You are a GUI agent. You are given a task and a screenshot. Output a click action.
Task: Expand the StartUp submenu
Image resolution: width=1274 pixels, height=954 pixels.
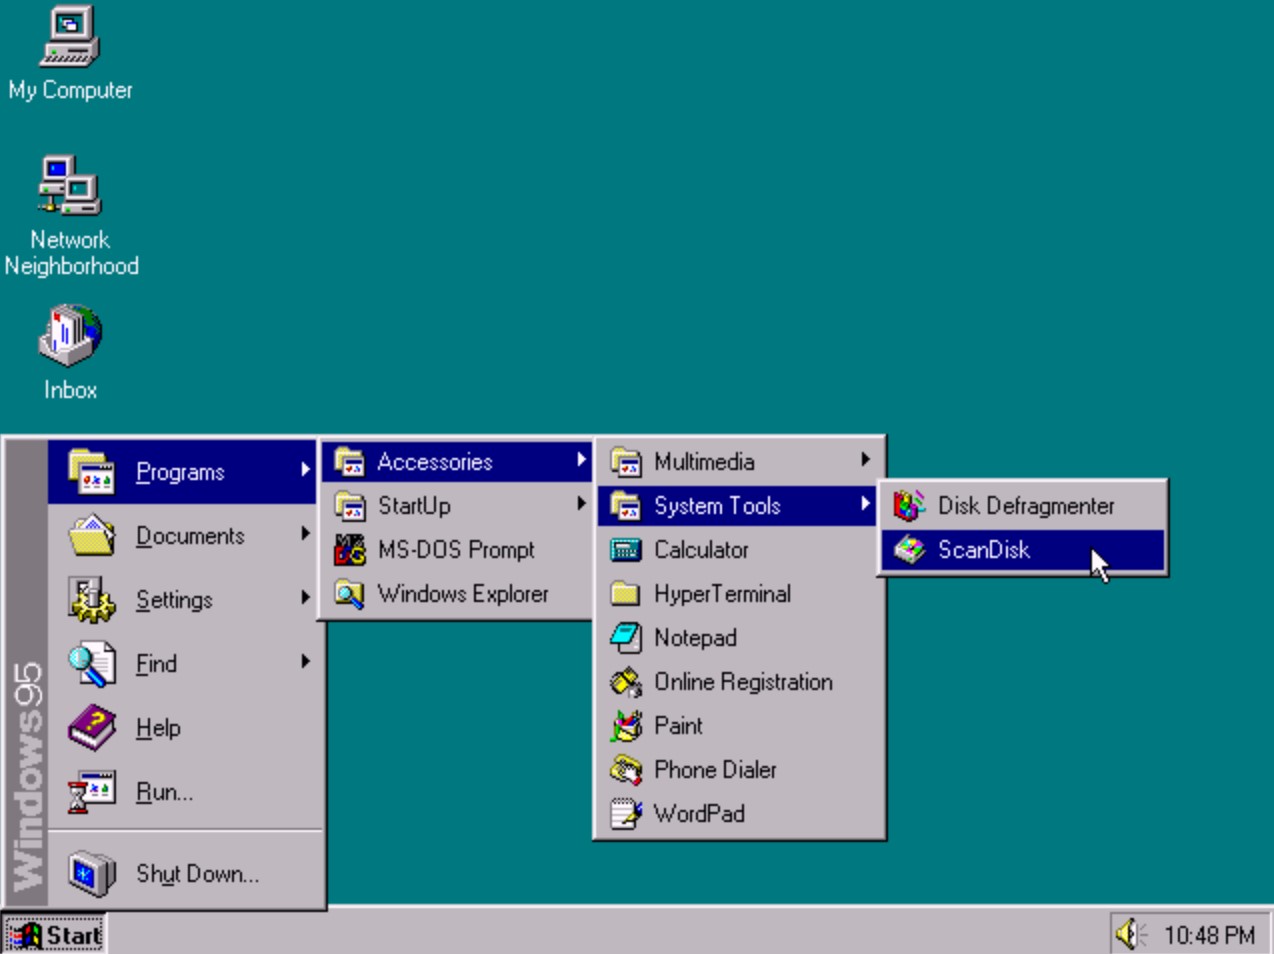pyautogui.click(x=413, y=506)
